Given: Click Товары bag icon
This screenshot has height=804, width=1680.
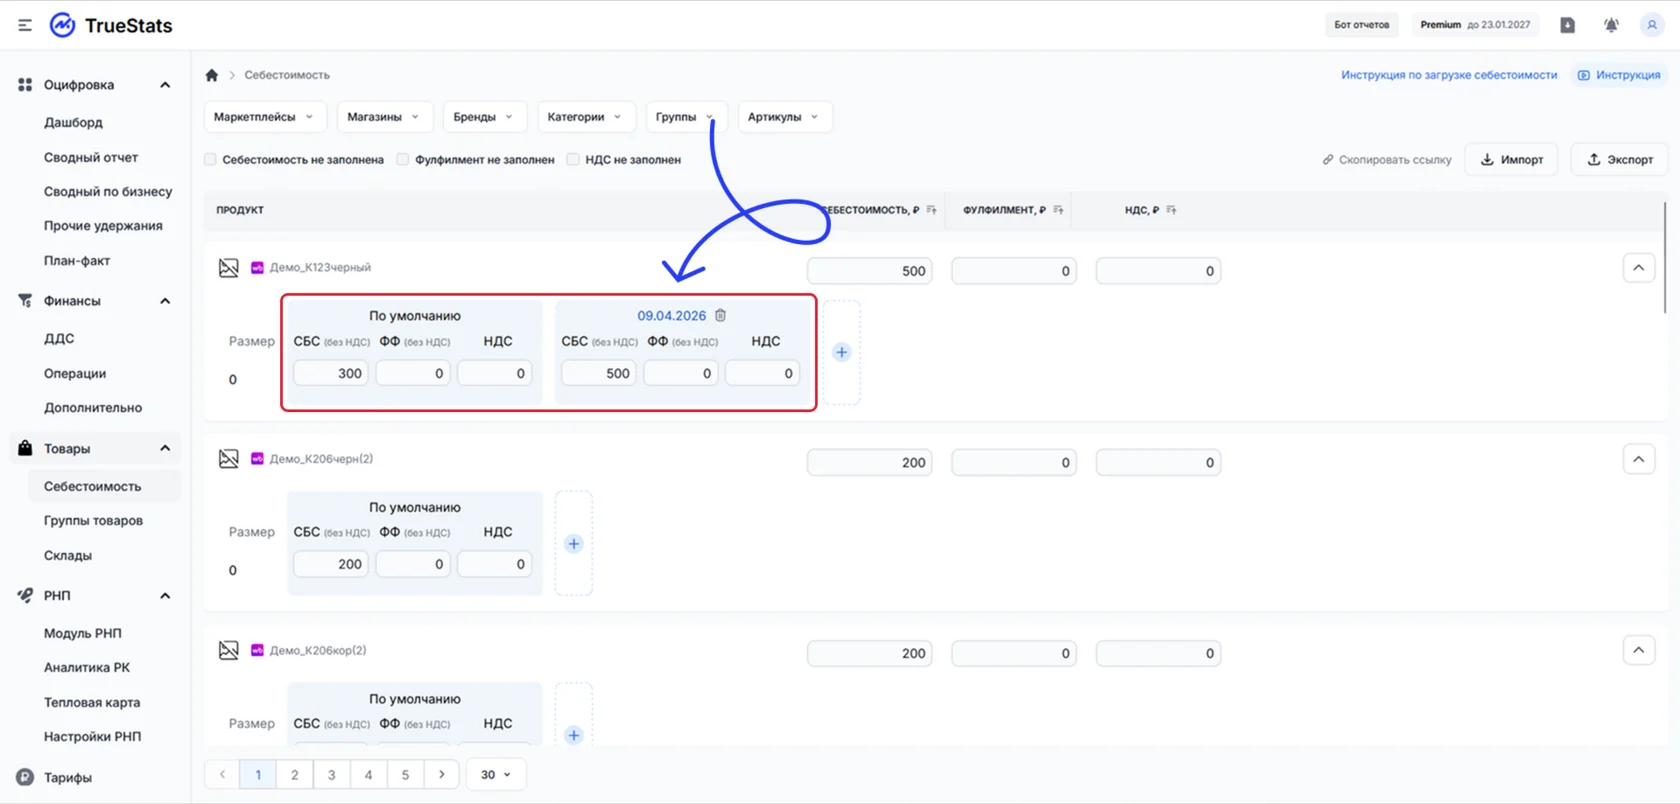Looking at the screenshot, I should tap(25, 448).
